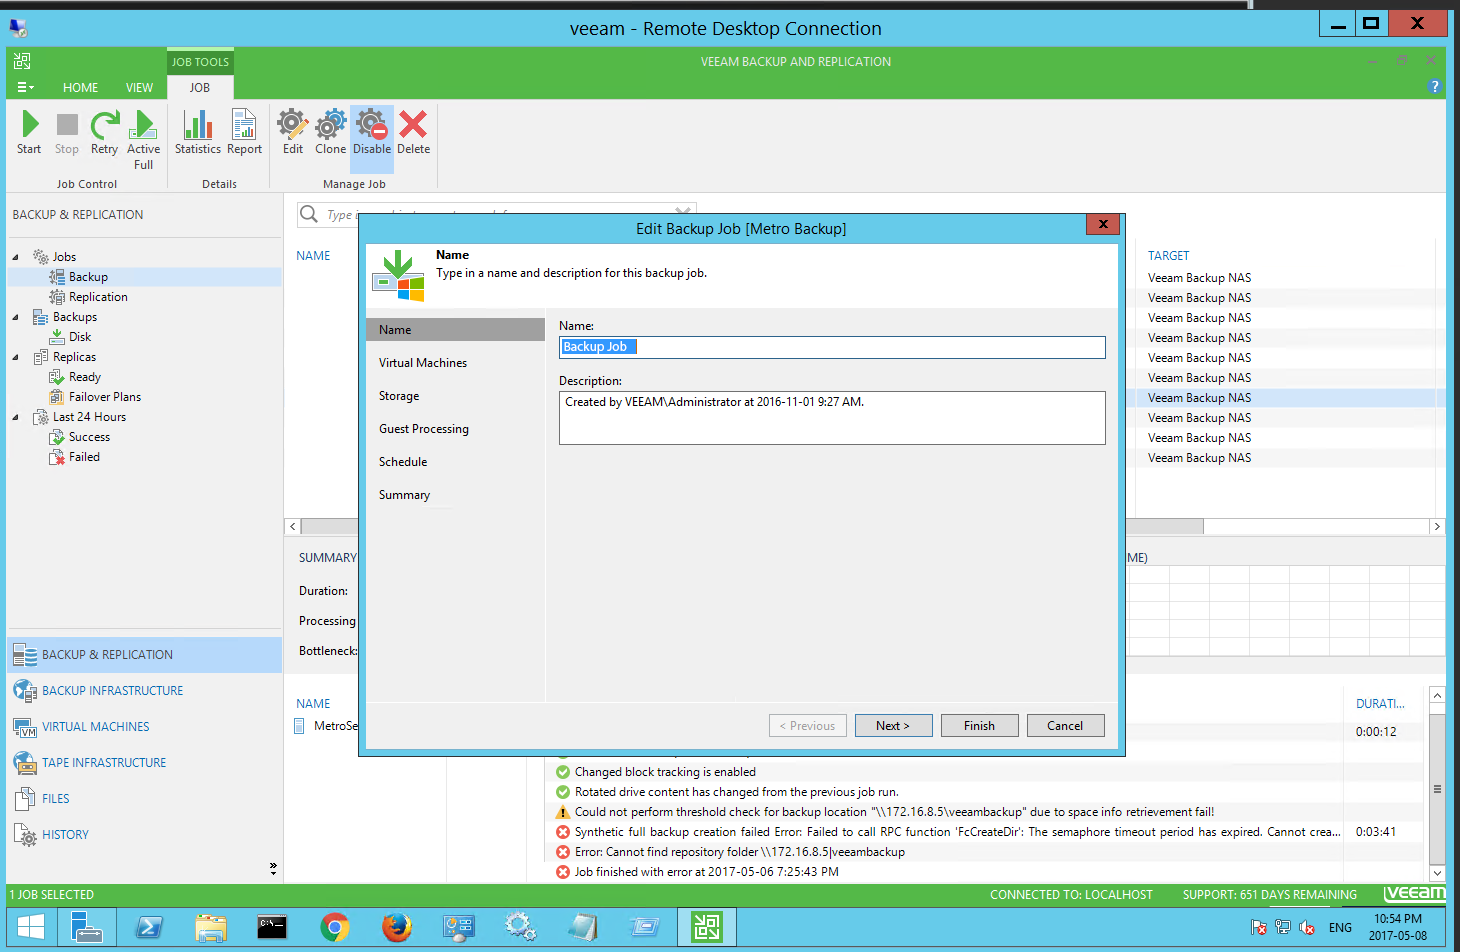Switch to the HOME ribbon tab

pyautogui.click(x=80, y=87)
